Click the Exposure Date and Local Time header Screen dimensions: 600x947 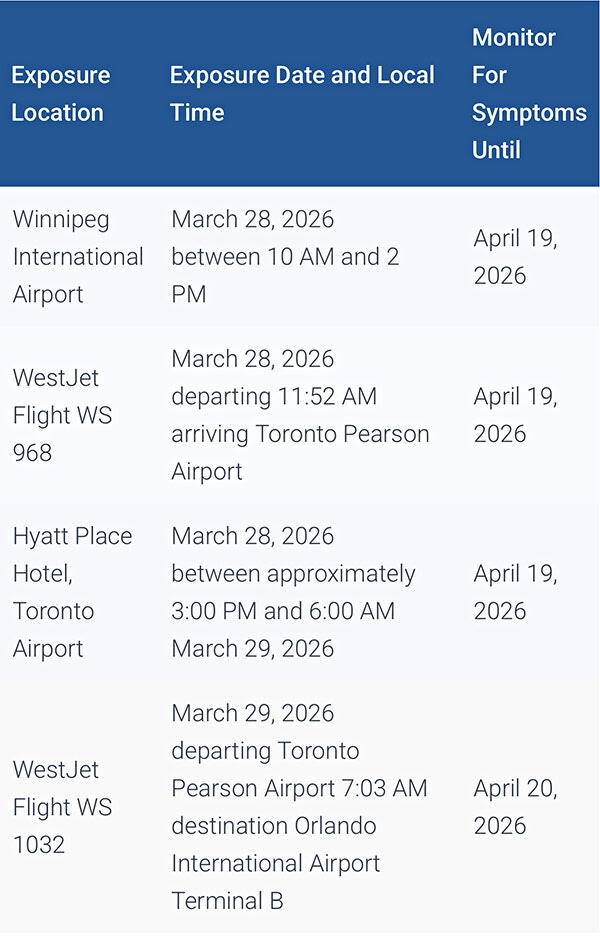click(x=302, y=94)
